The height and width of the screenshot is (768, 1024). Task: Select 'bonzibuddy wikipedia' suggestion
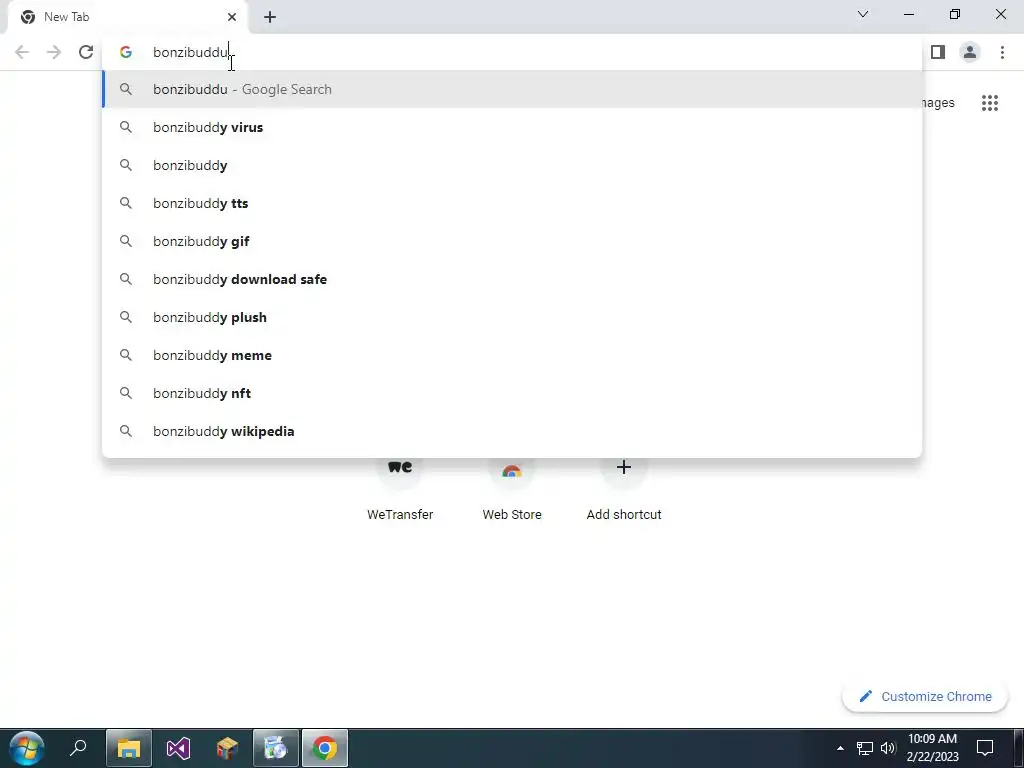tap(512, 431)
